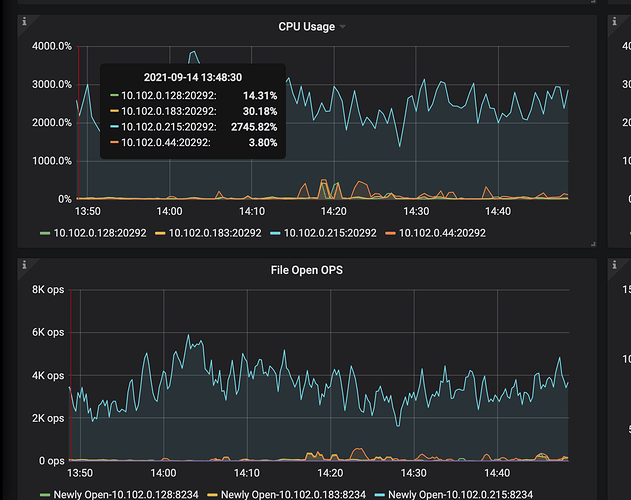Isolate the 10.102.0.44:20292 legend series
Image resolution: width=631 pixels, height=500 pixels.
coord(442,233)
